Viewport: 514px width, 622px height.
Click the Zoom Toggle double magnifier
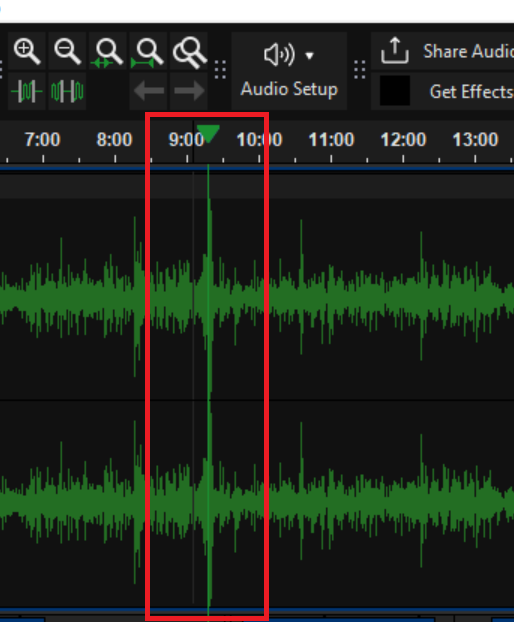[x=189, y=52]
